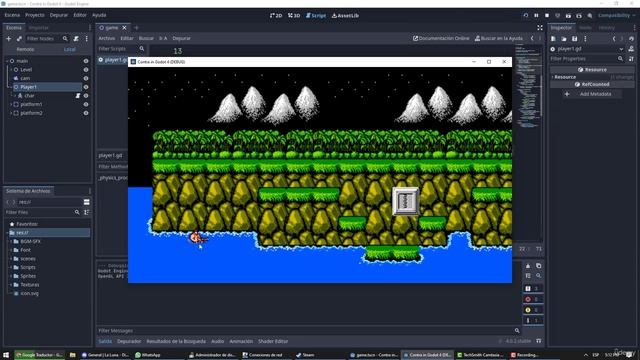Click the script icon next to char node

point(78,96)
